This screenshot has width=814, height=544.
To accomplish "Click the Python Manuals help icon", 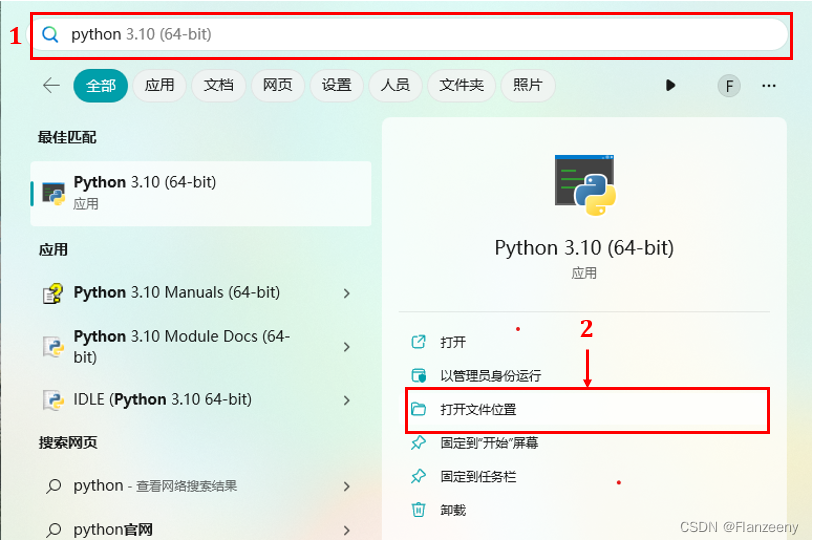I will pyautogui.click(x=53, y=294).
